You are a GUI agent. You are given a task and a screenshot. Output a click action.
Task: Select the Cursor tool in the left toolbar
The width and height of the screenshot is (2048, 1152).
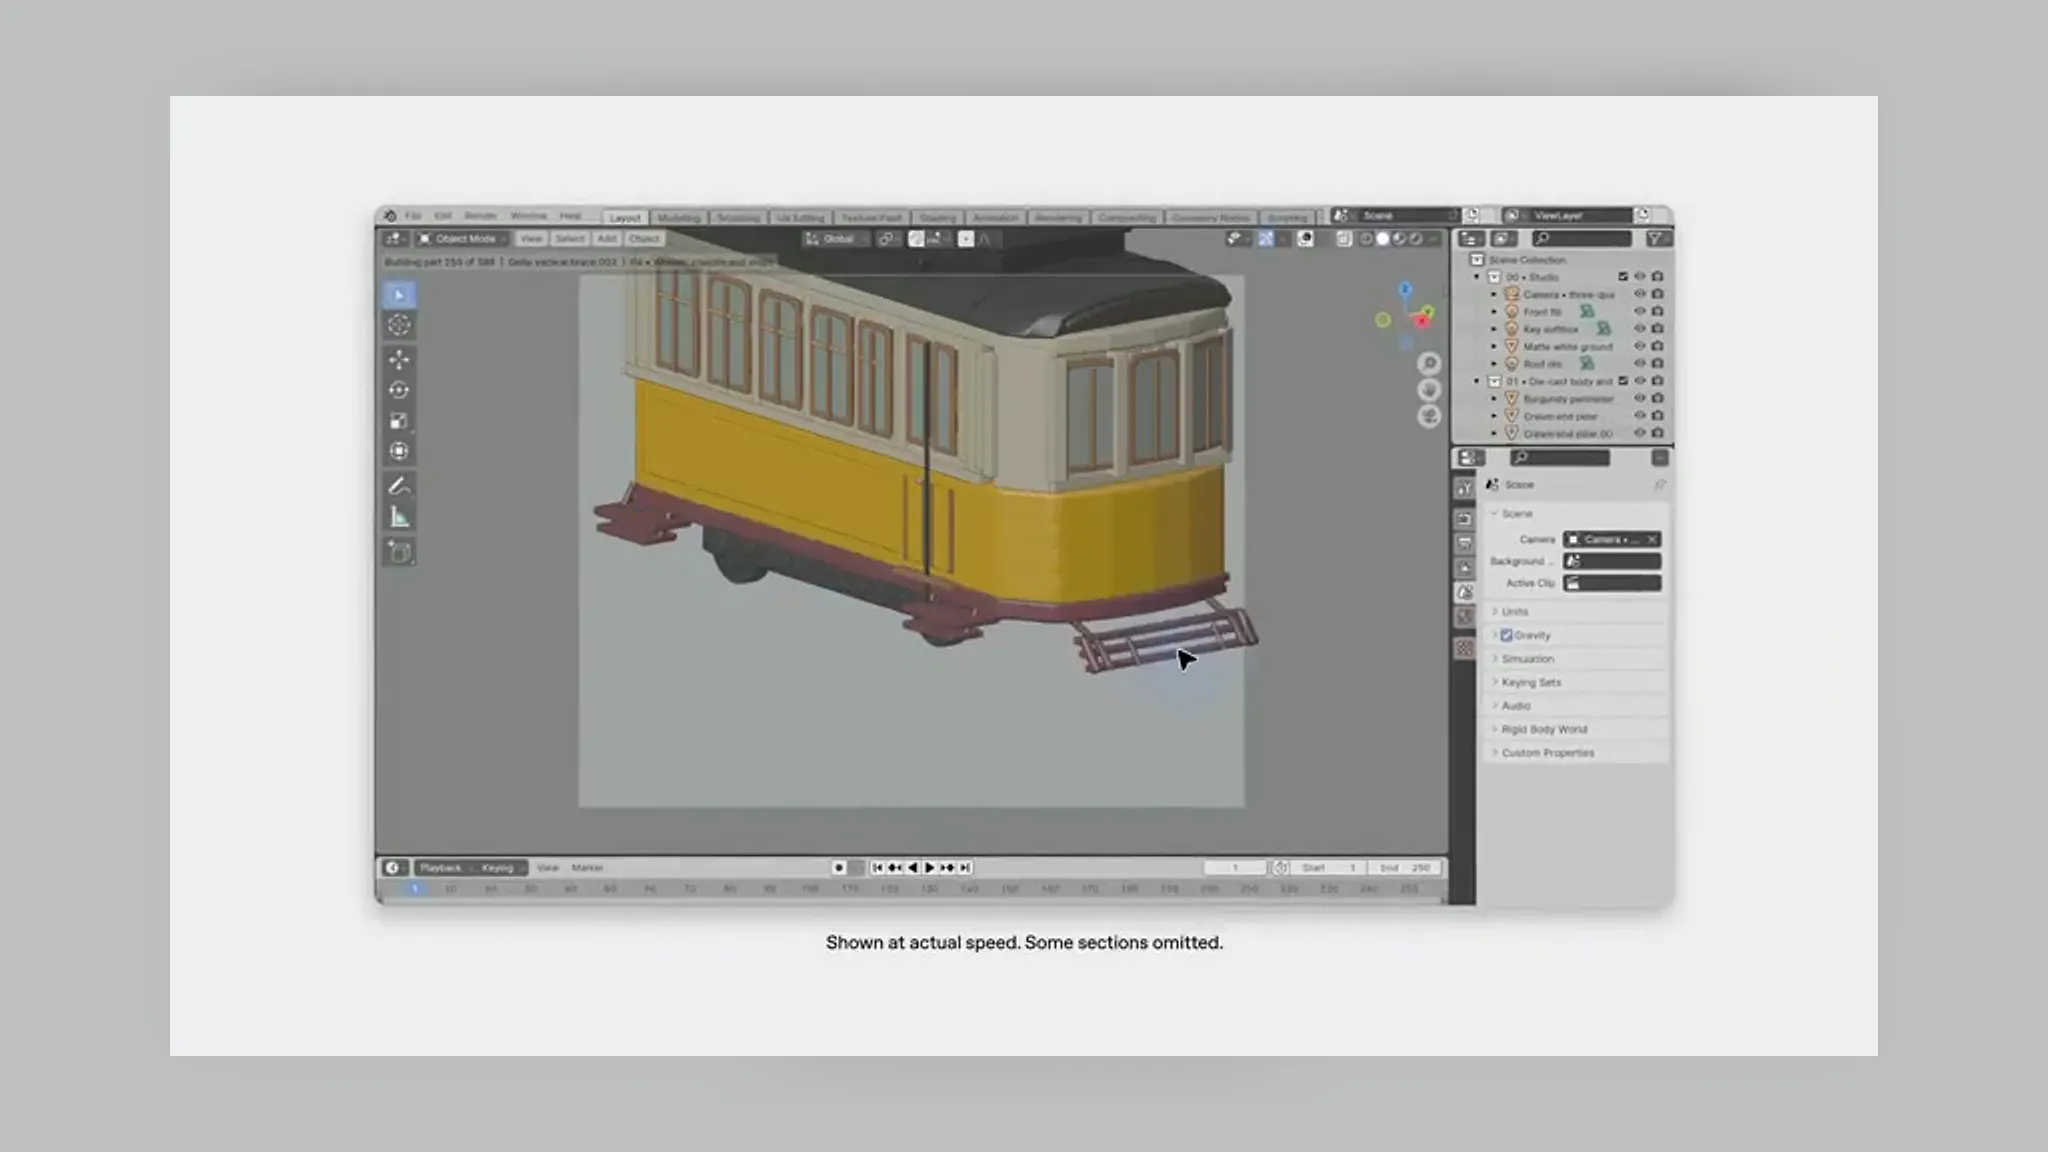pyautogui.click(x=399, y=325)
